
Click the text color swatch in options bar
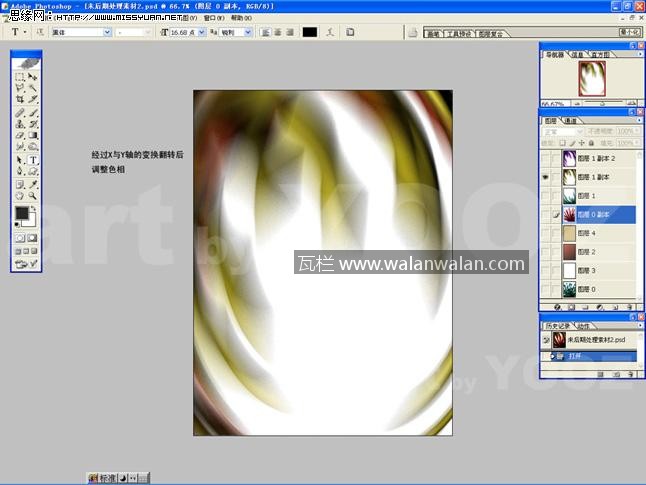[x=310, y=32]
